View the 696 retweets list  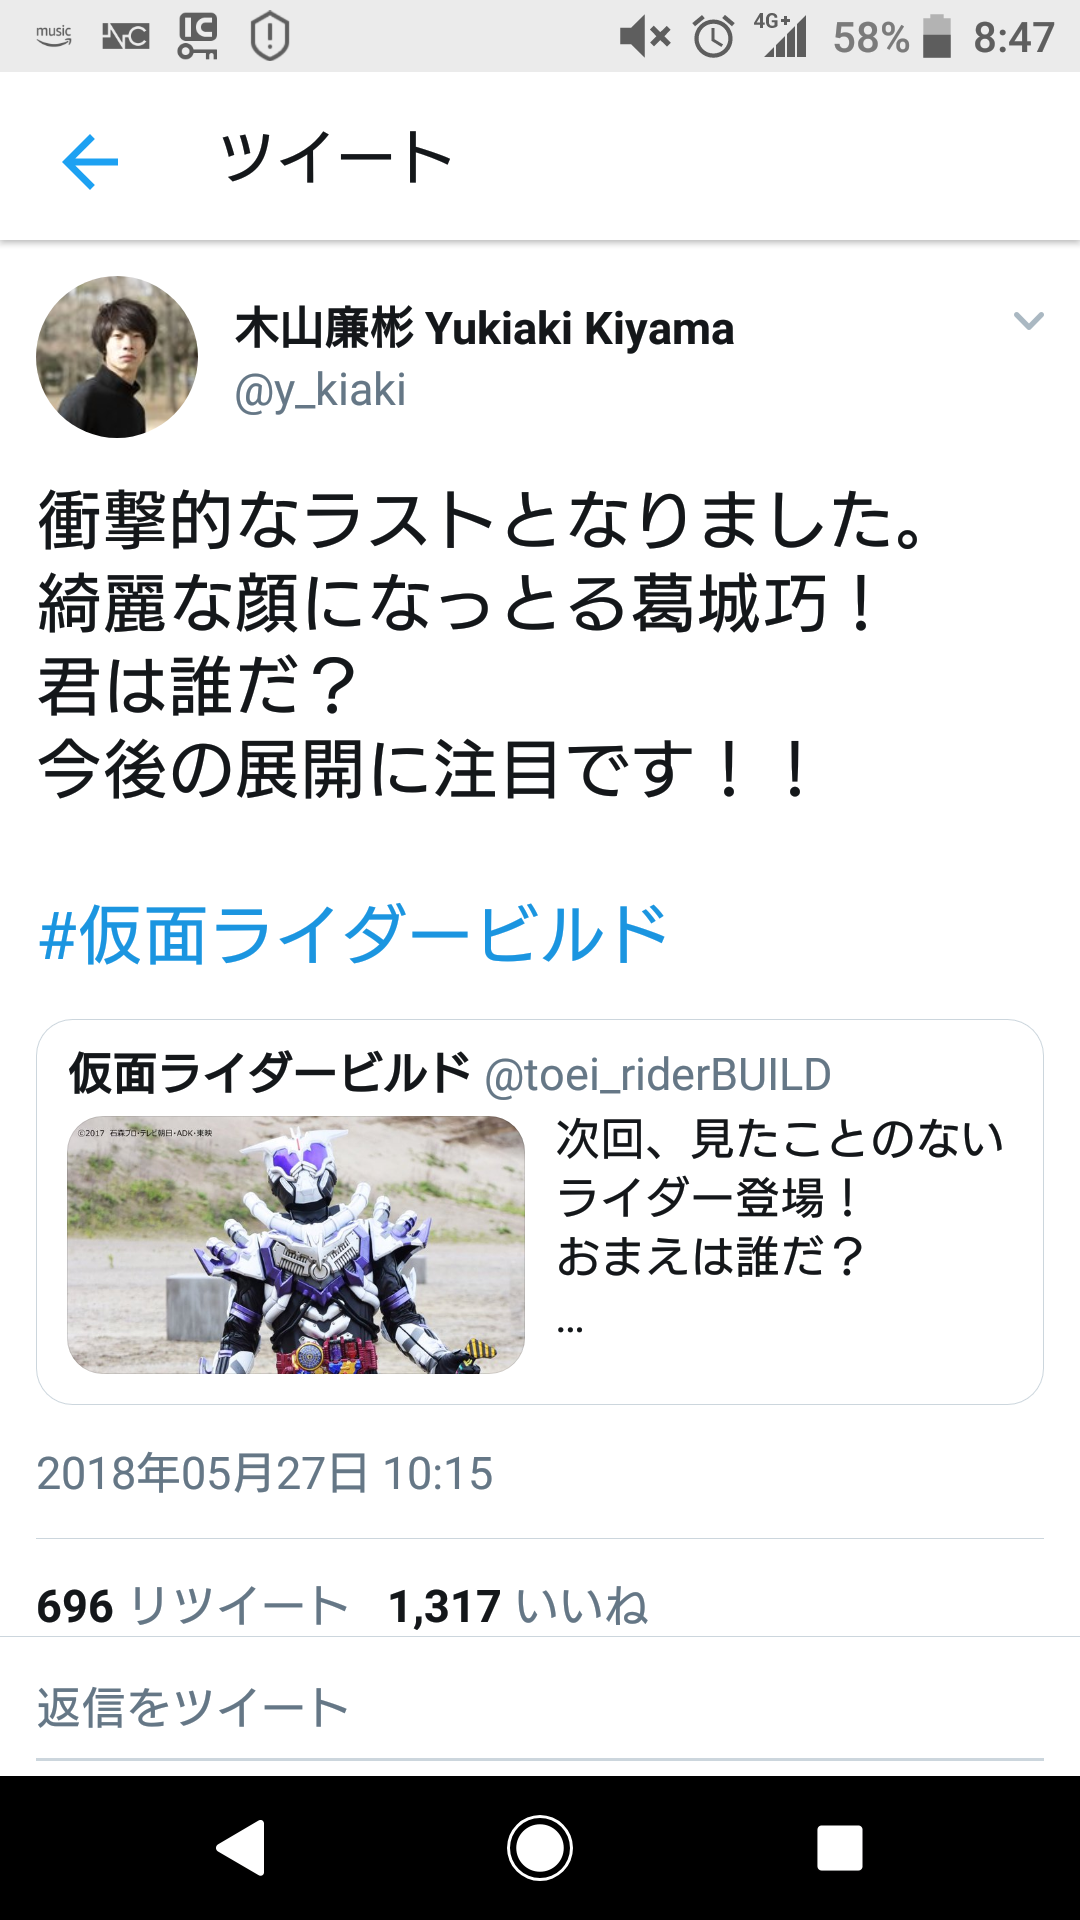pyautogui.click(x=192, y=1606)
